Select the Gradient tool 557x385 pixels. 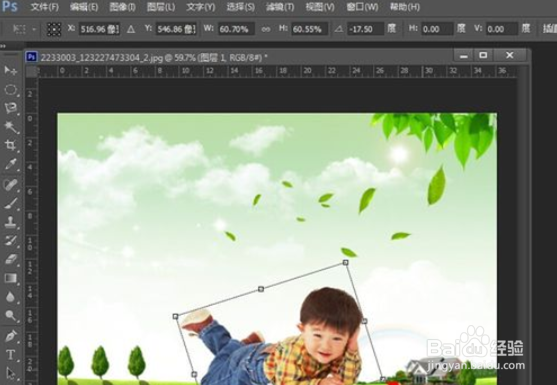tap(10, 278)
